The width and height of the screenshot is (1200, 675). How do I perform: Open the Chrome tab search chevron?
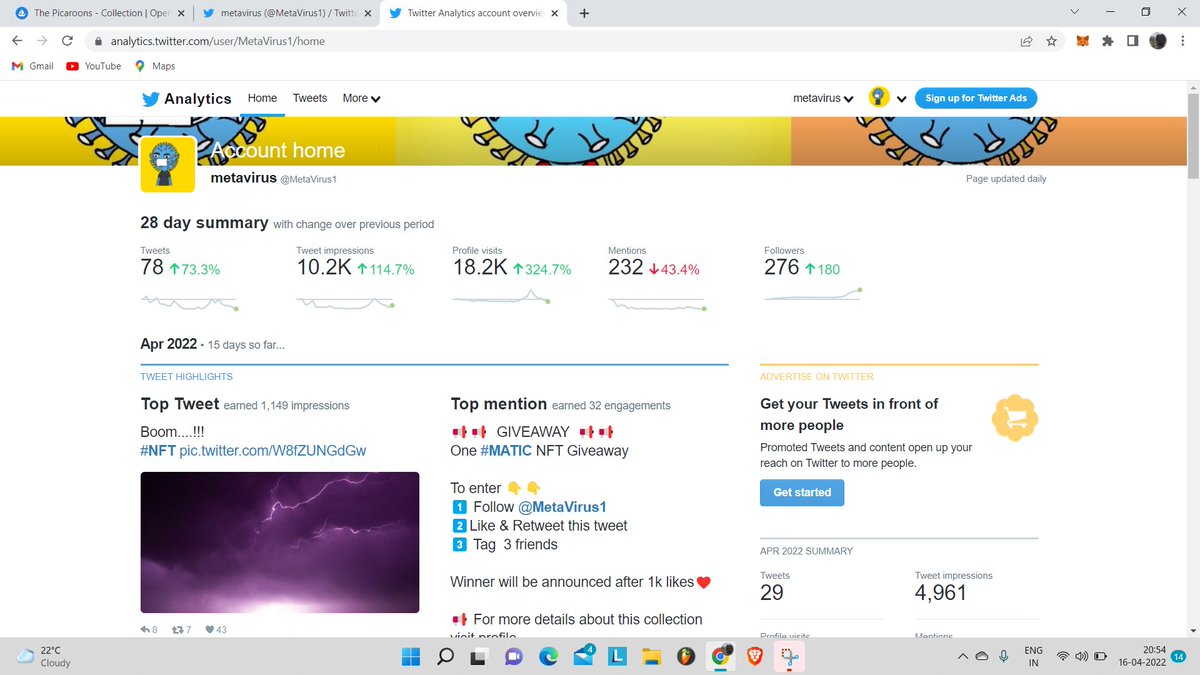pos(1075,13)
